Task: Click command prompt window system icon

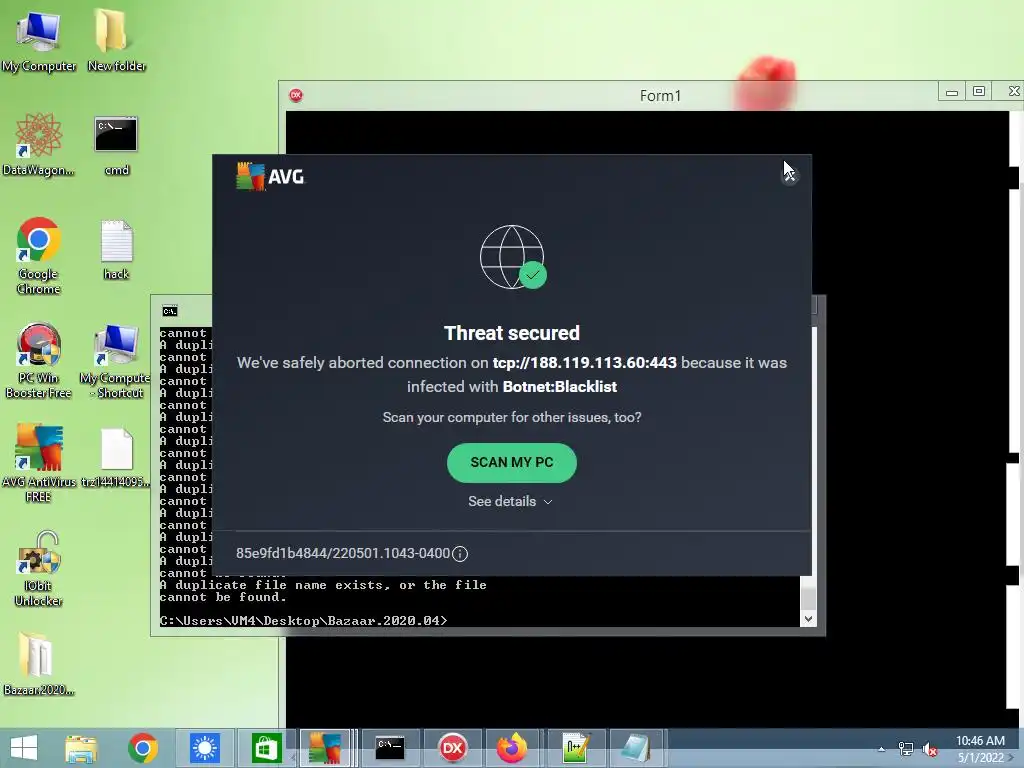Action: point(170,311)
